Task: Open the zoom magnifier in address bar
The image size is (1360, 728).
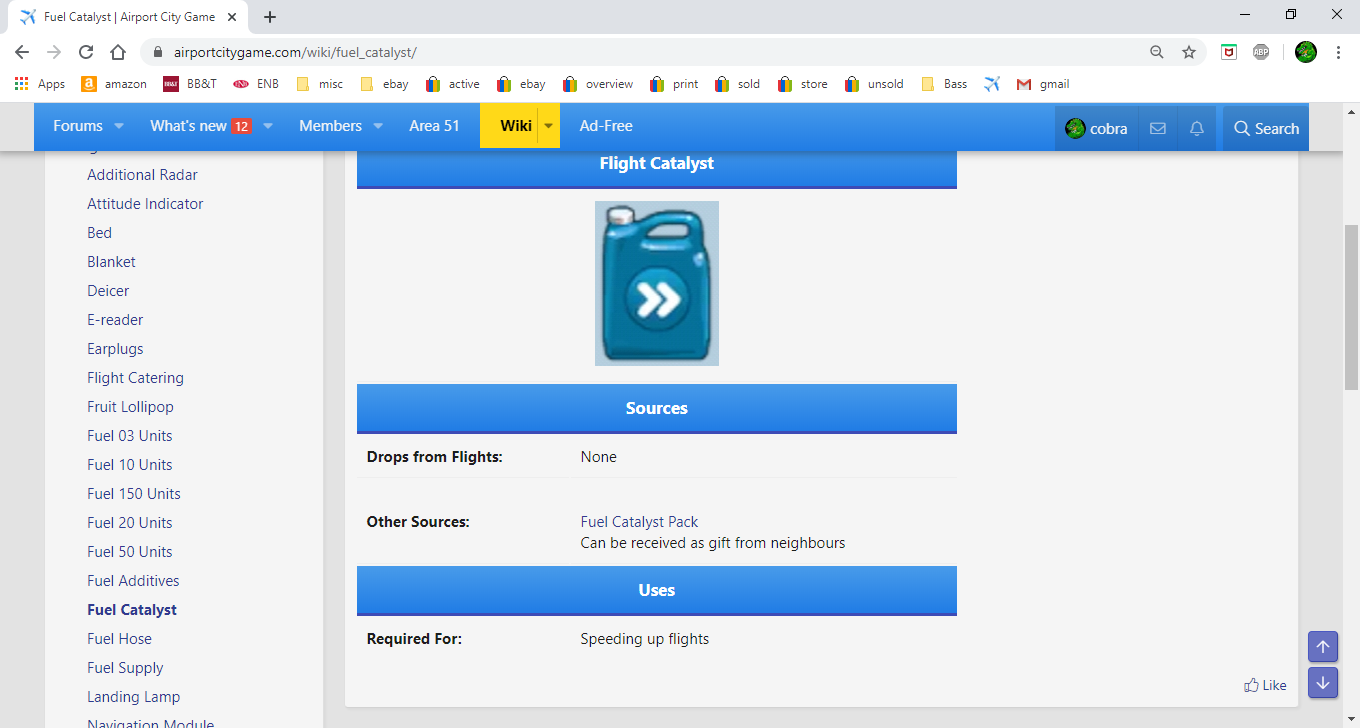Action: 1157,52
